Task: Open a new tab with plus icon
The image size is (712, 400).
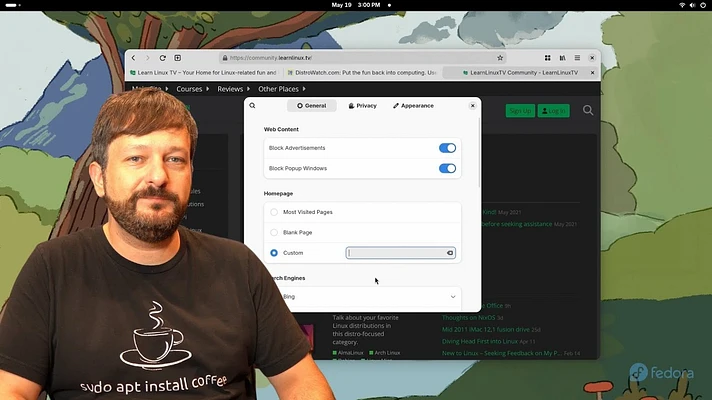Action: point(178,58)
